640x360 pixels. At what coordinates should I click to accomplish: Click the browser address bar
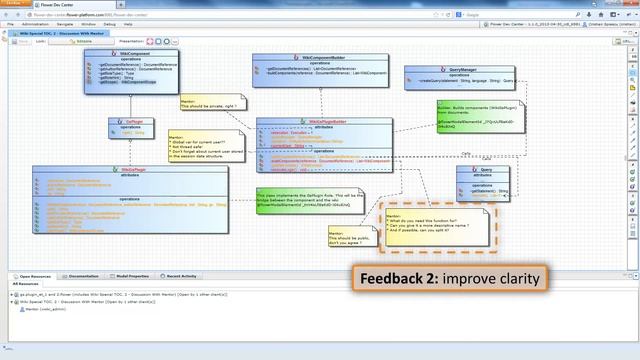(229, 15)
